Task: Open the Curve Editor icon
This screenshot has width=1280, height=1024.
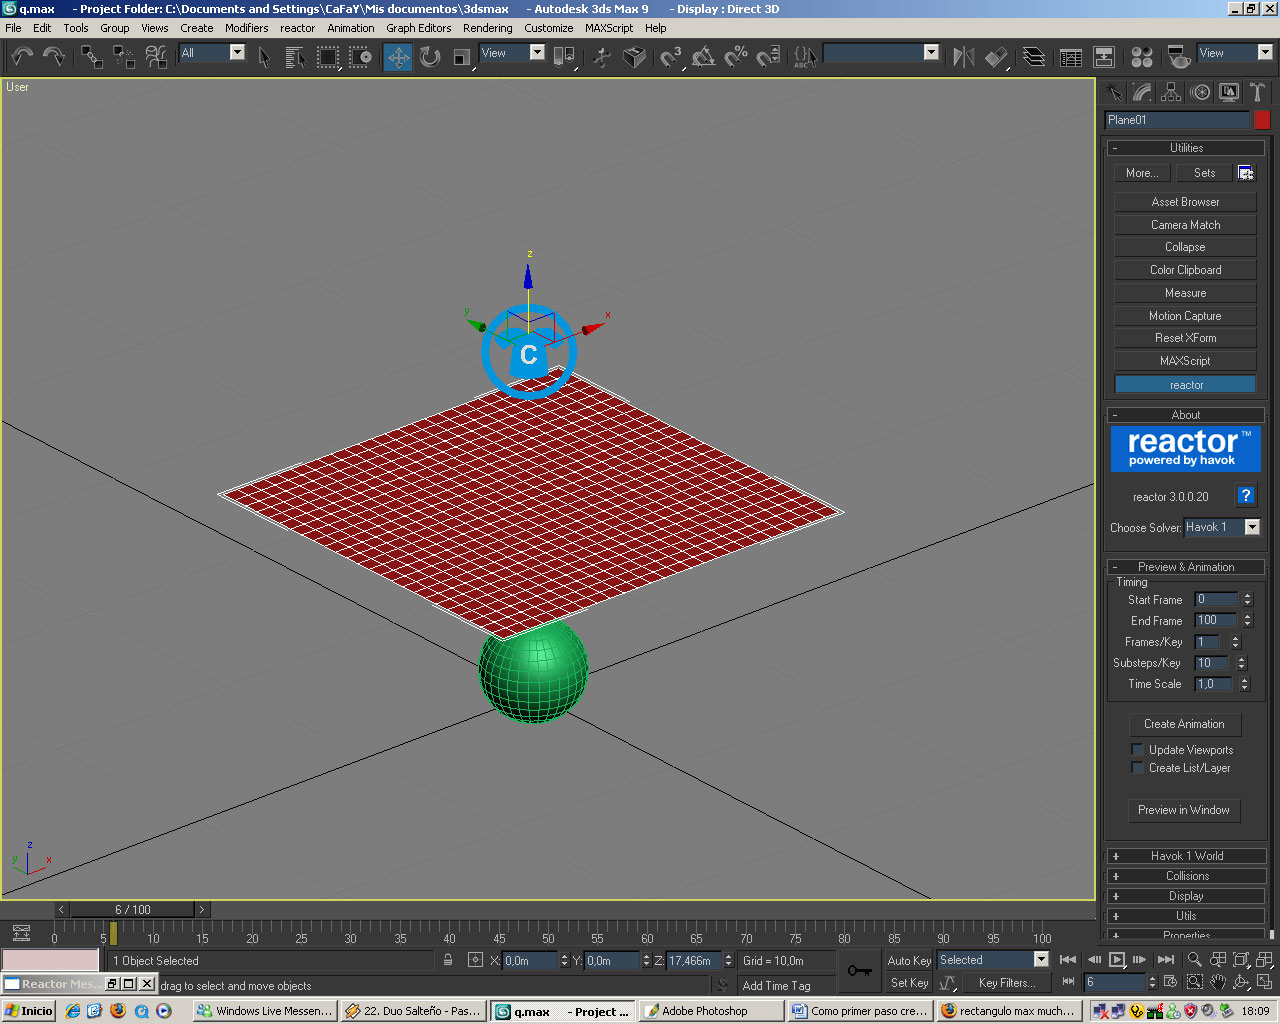Action: (1071, 57)
